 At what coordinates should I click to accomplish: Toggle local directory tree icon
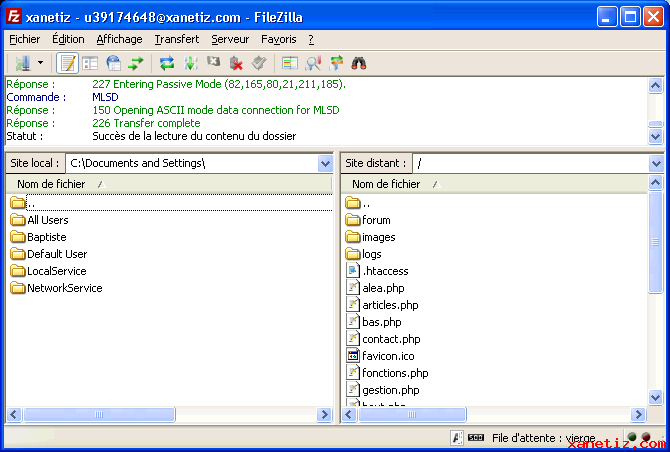click(90, 63)
